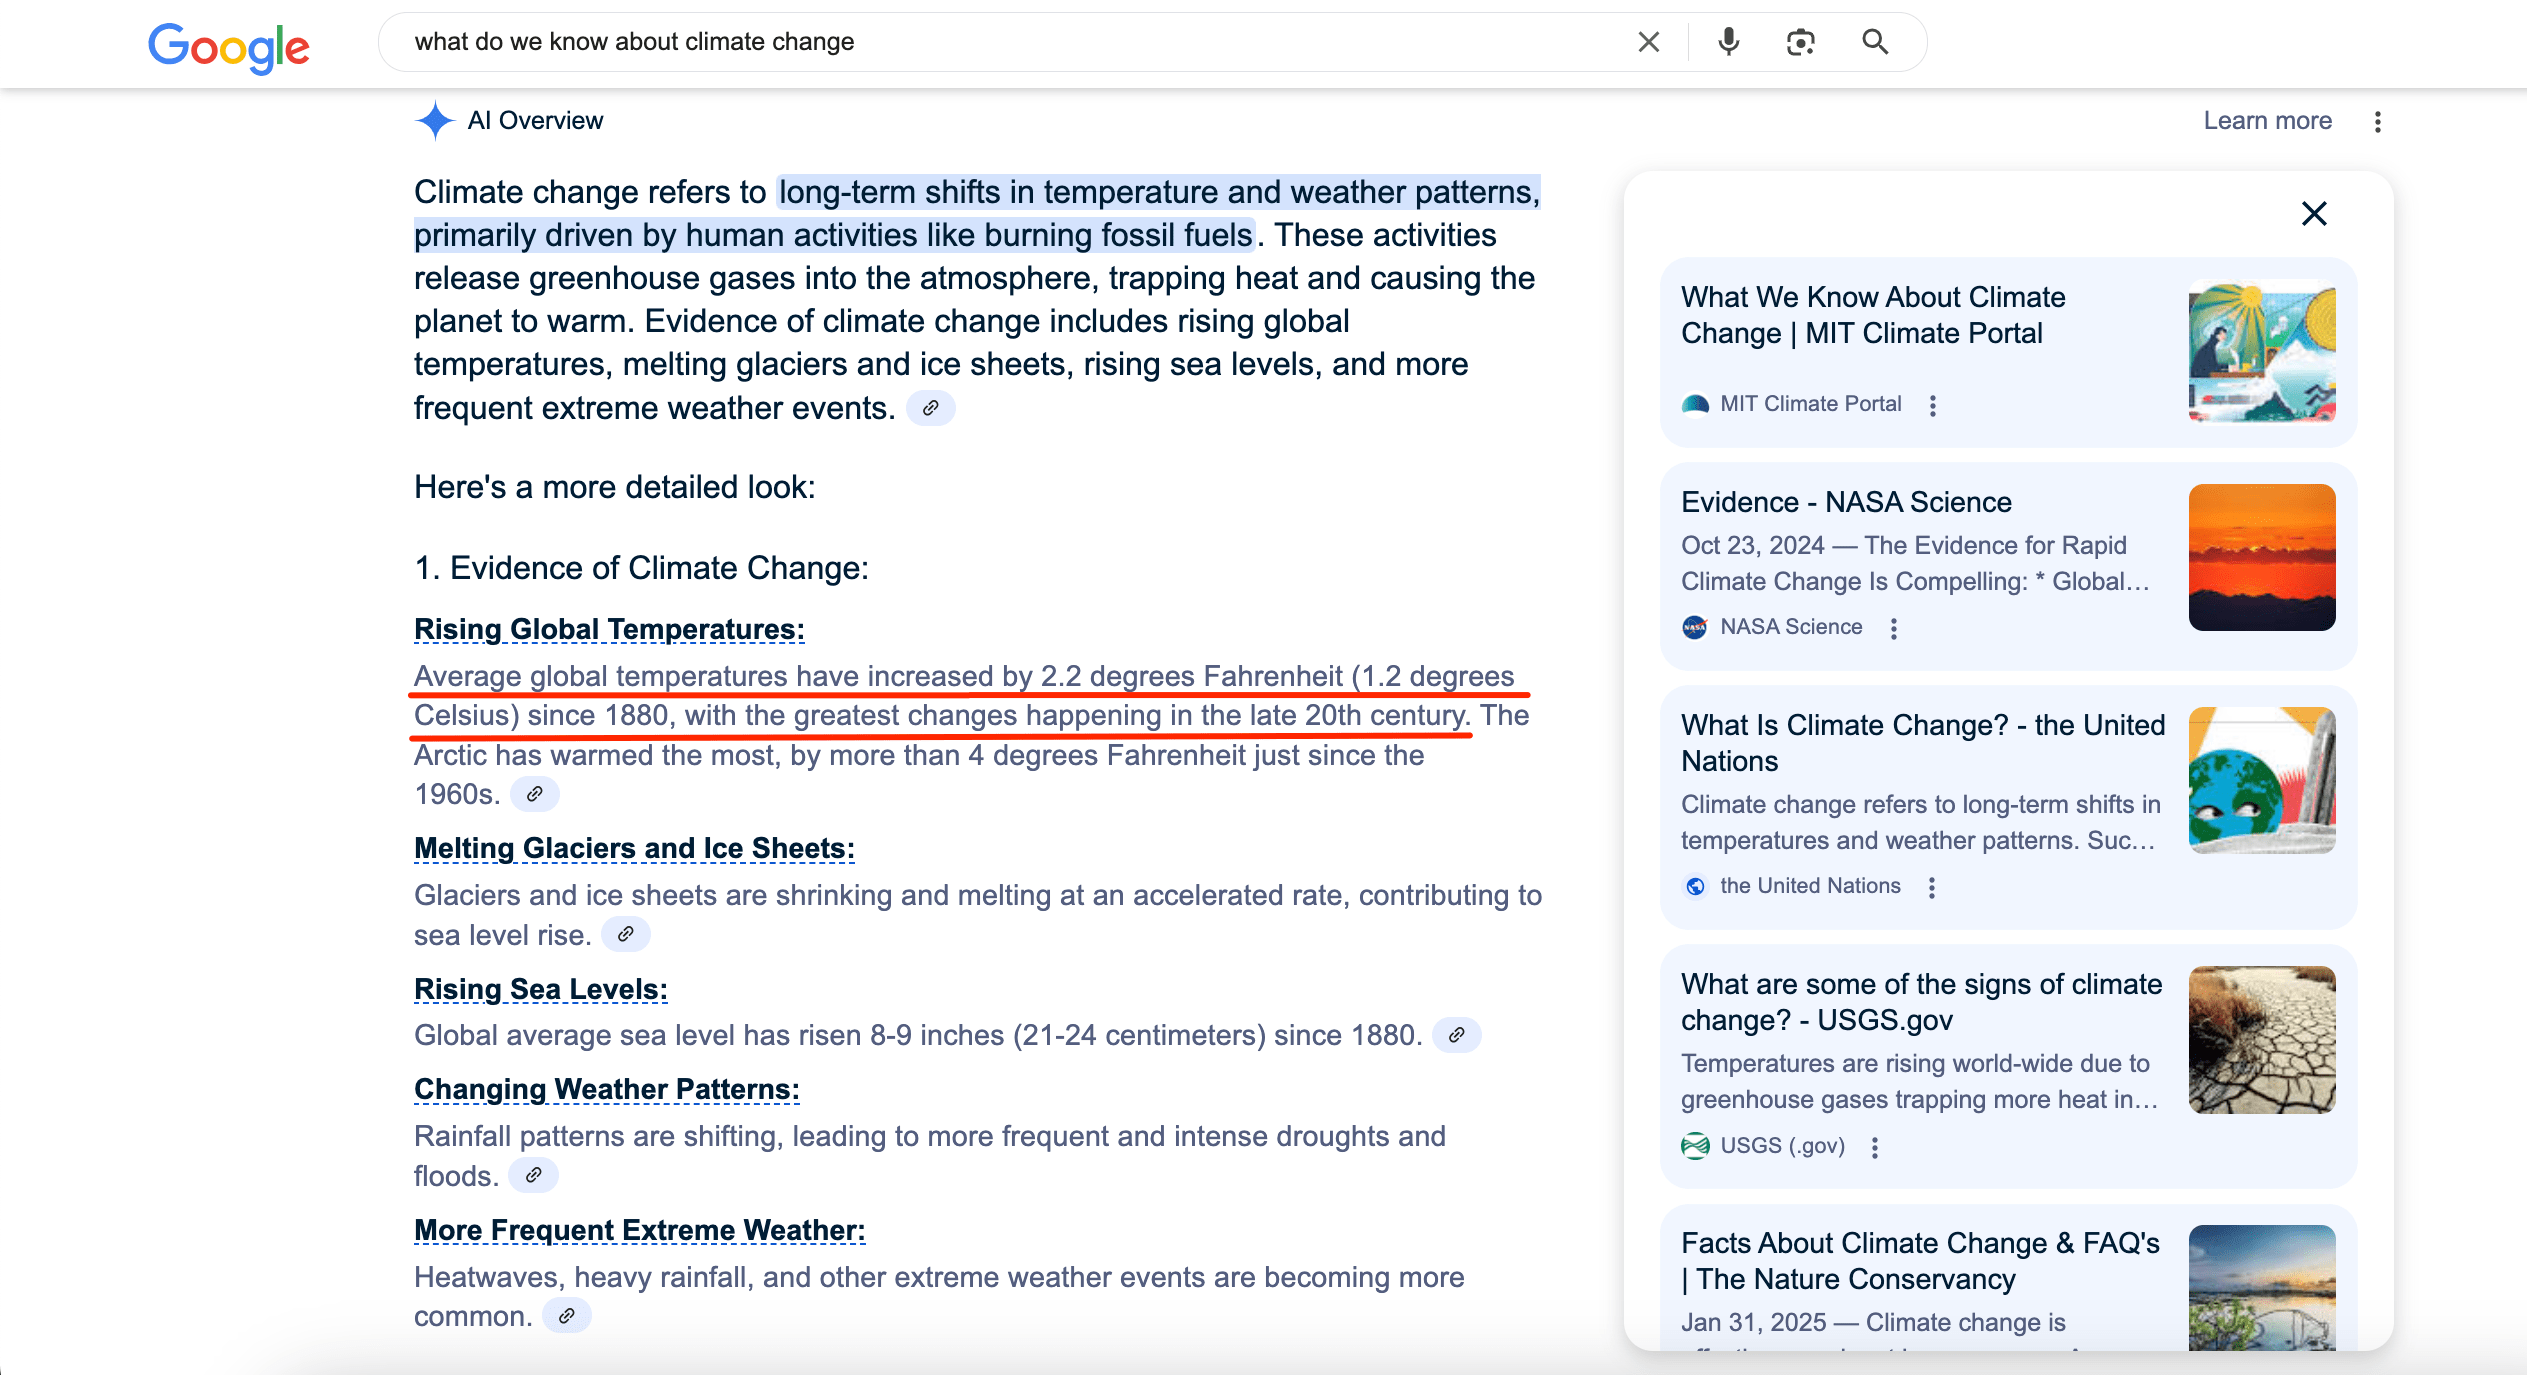Click 'Changing Weather Patterns:' heading link
The height and width of the screenshot is (1375, 2527).
(x=607, y=1089)
